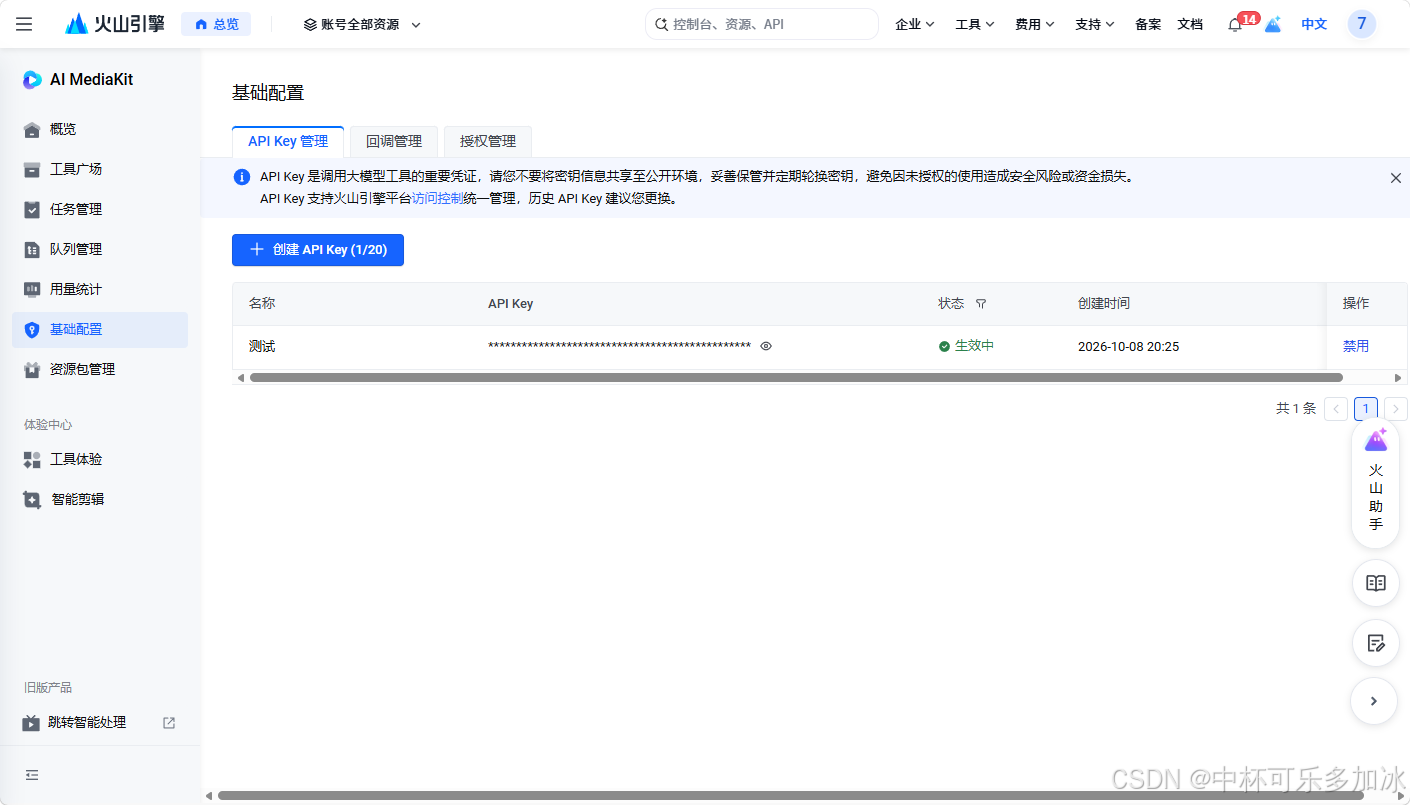The height and width of the screenshot is (805, 1410).
Task: Reveal the API key with eye icon
Action: point(766,346)
